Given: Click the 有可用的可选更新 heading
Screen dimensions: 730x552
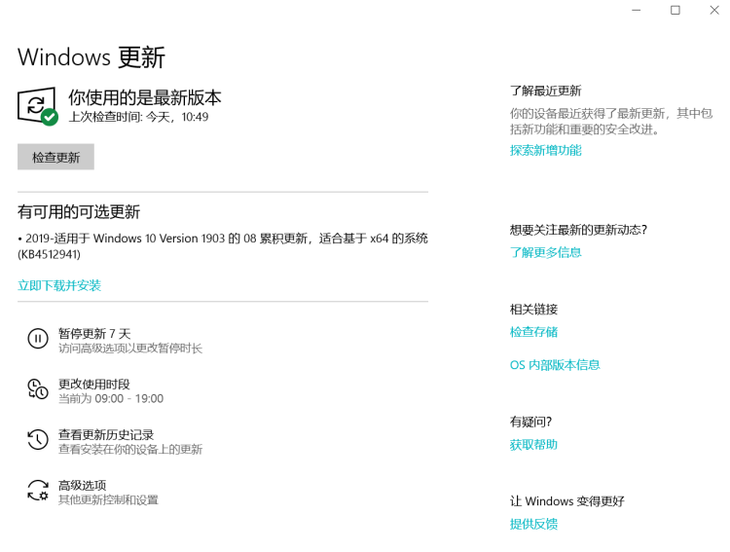Looking at the screenshot, I should pos(79,212).
